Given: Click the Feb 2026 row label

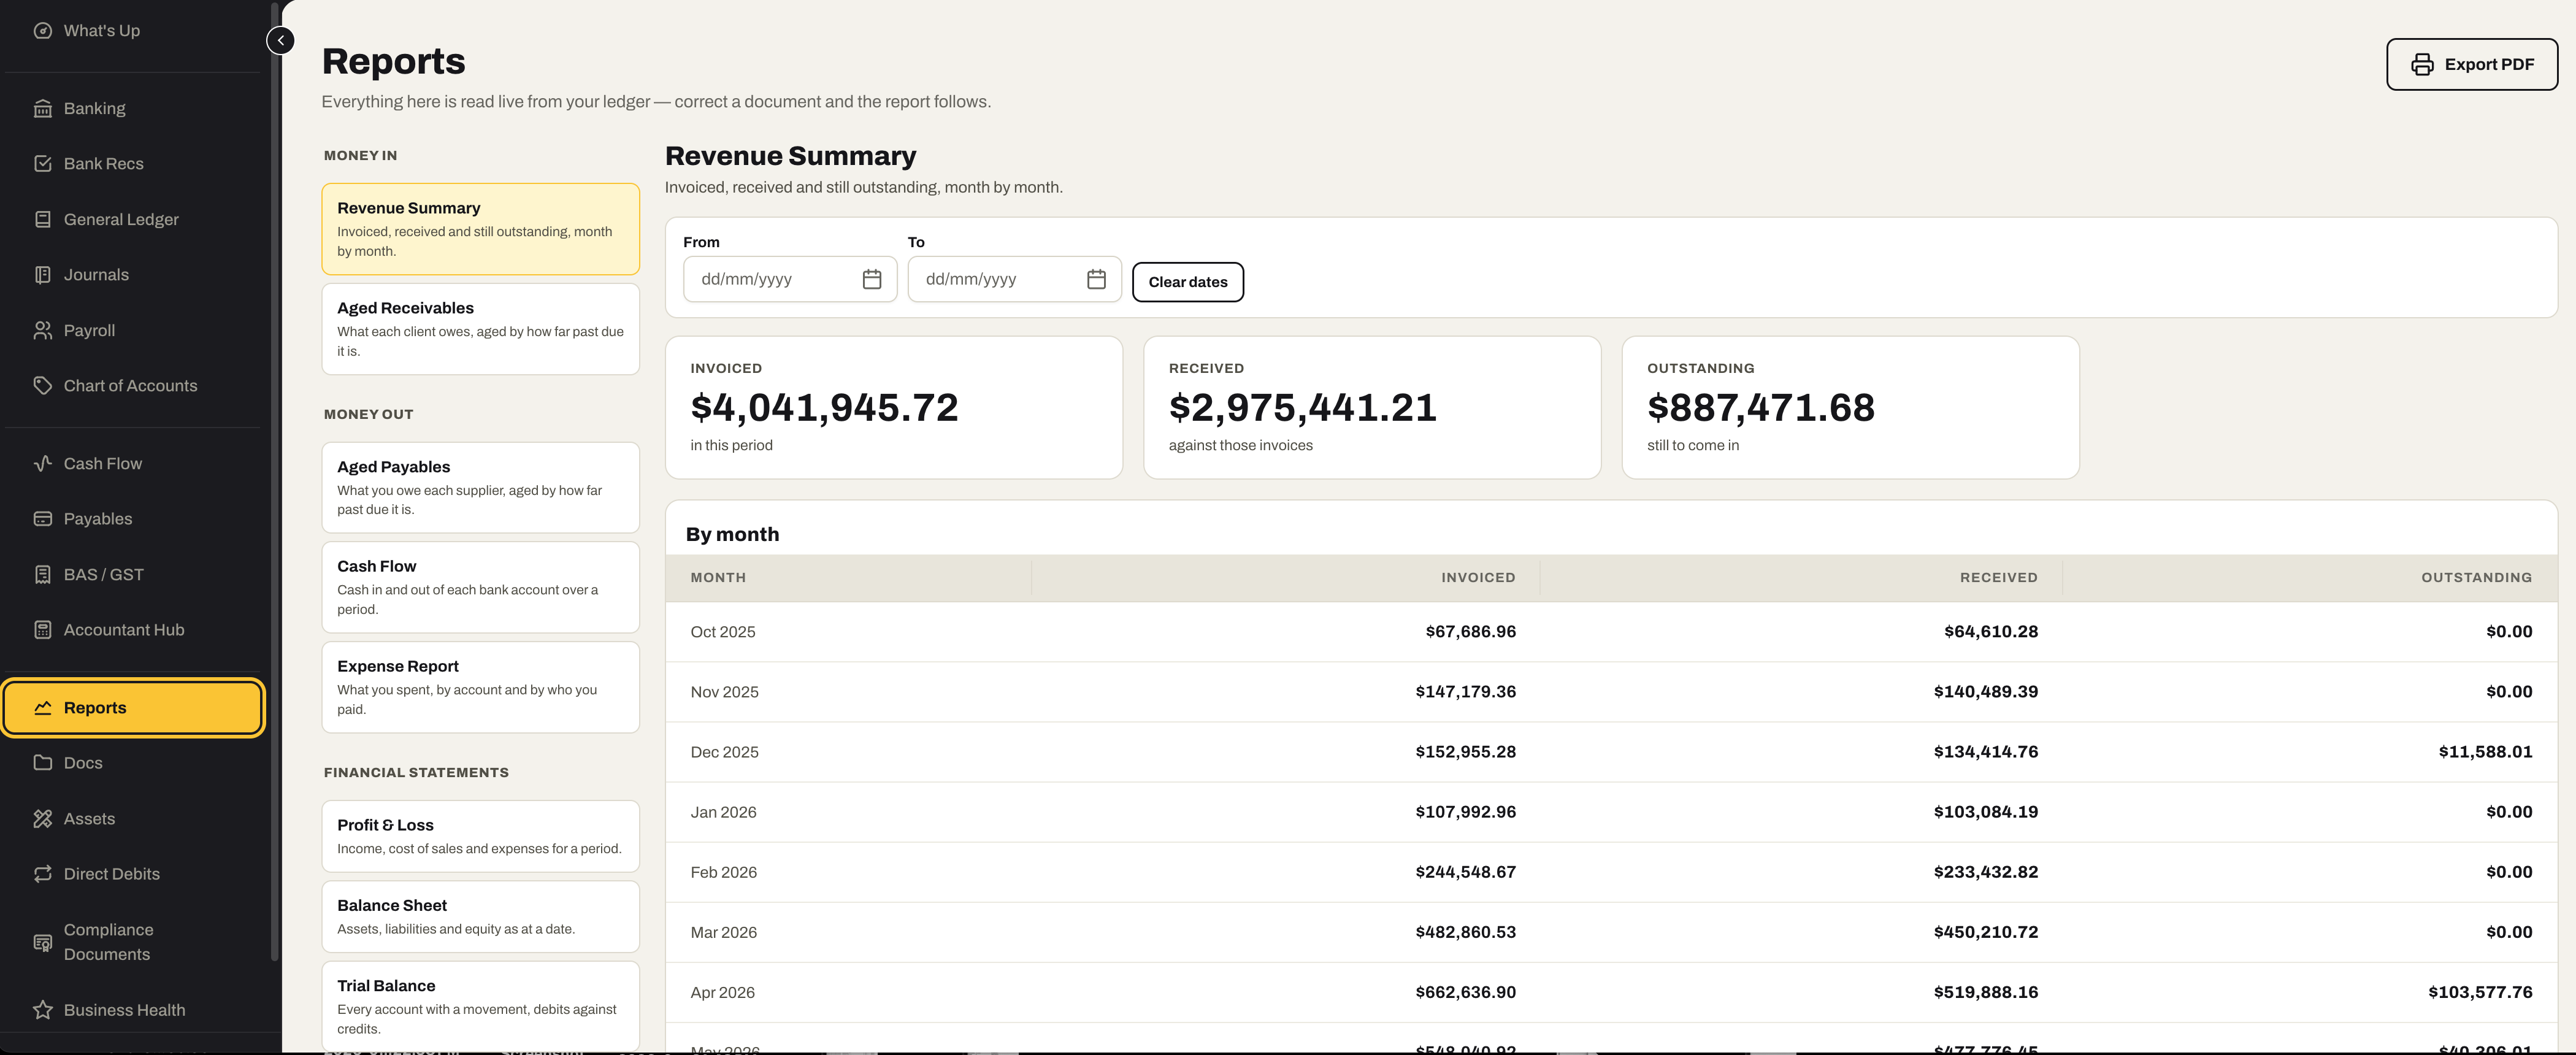Looking at the screenshot, I should click(723, 872).
